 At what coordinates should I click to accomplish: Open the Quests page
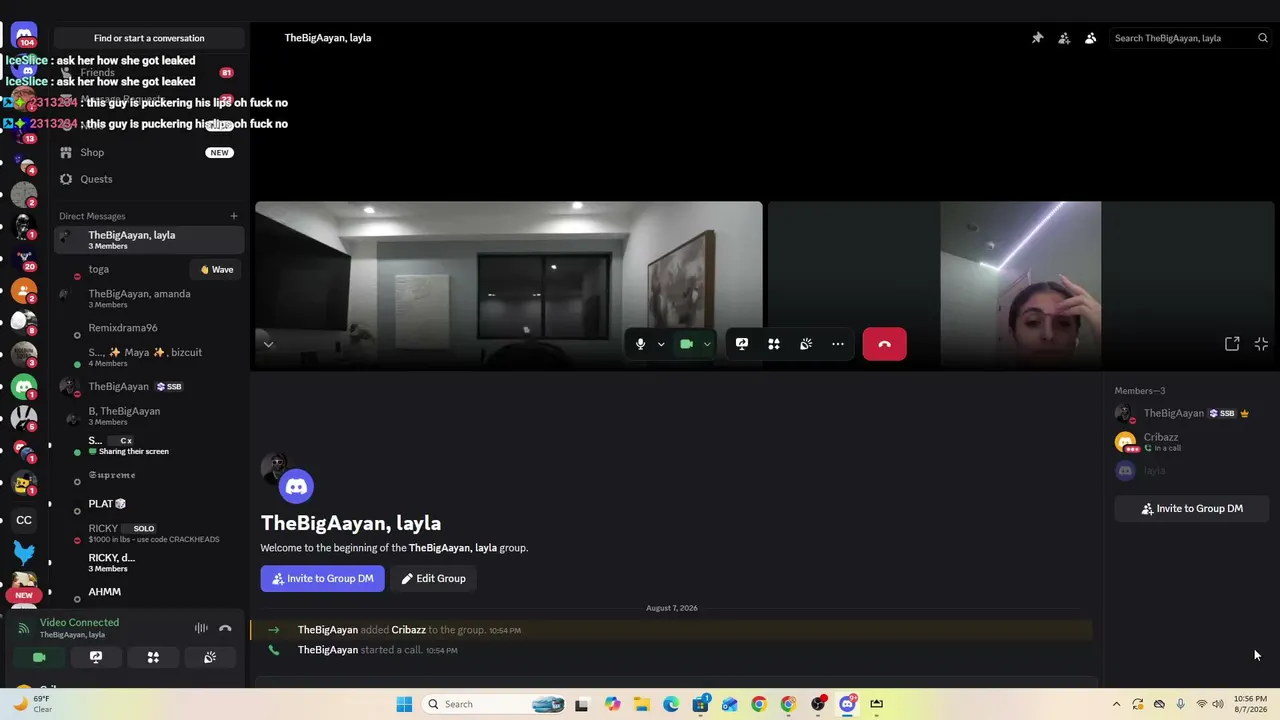pyautogui.click(x=149, y=179)
